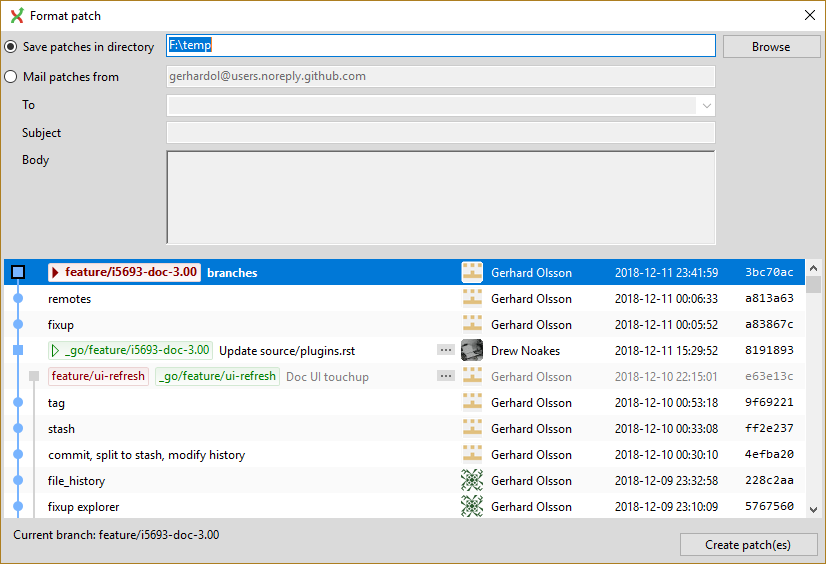Viewport: 826px width, 564px height.
Task: Select the 'fixup explorer' commit message
Action: point(83,507)
